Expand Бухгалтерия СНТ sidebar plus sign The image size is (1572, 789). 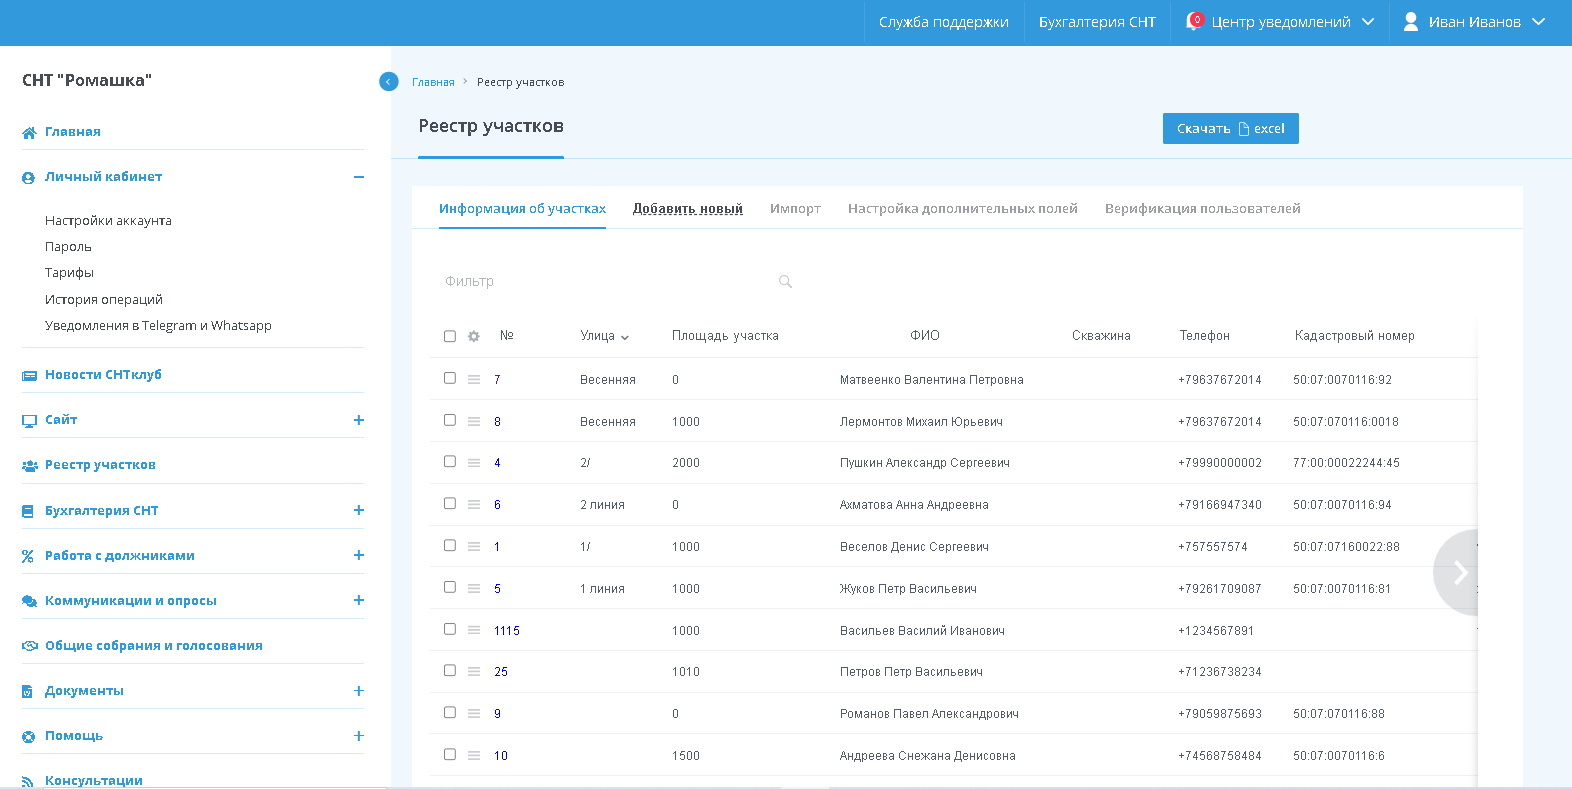point(359,510)
